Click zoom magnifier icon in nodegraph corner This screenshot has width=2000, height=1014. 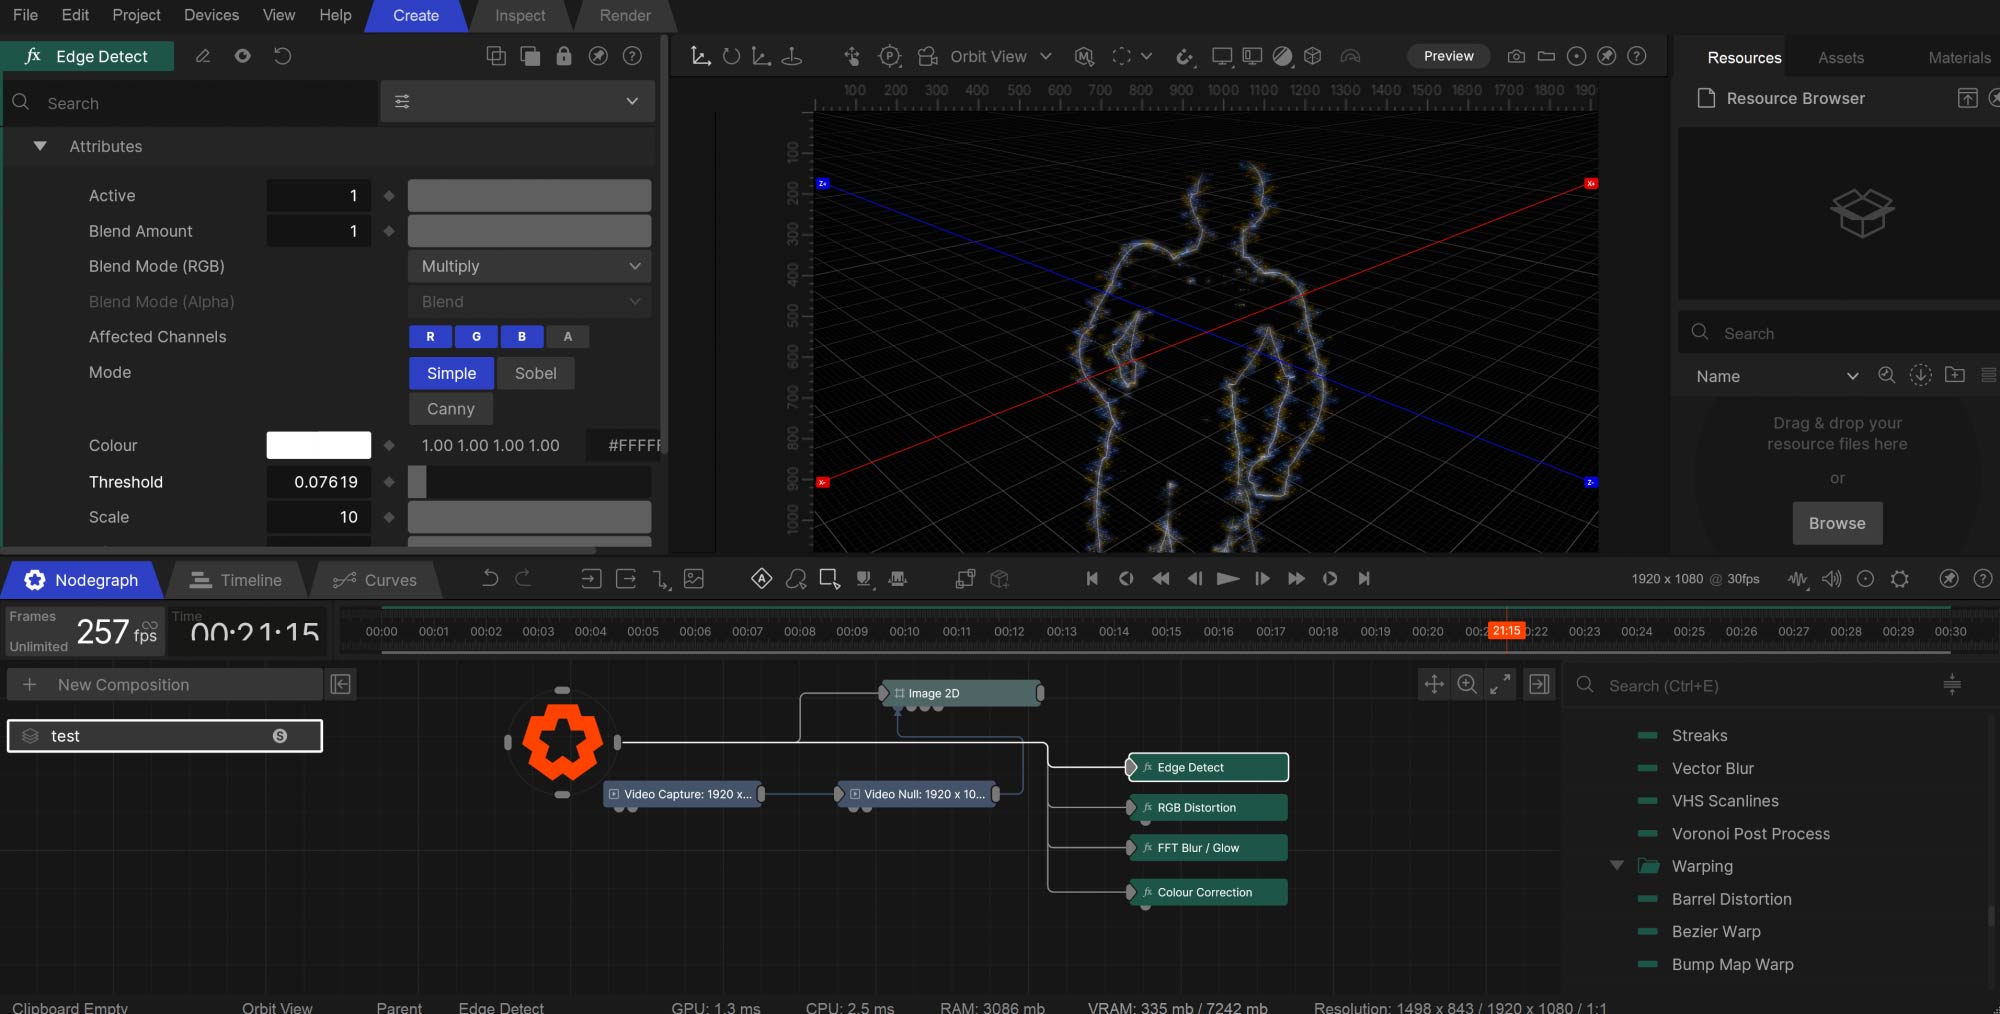click(x=1467, y=684)
